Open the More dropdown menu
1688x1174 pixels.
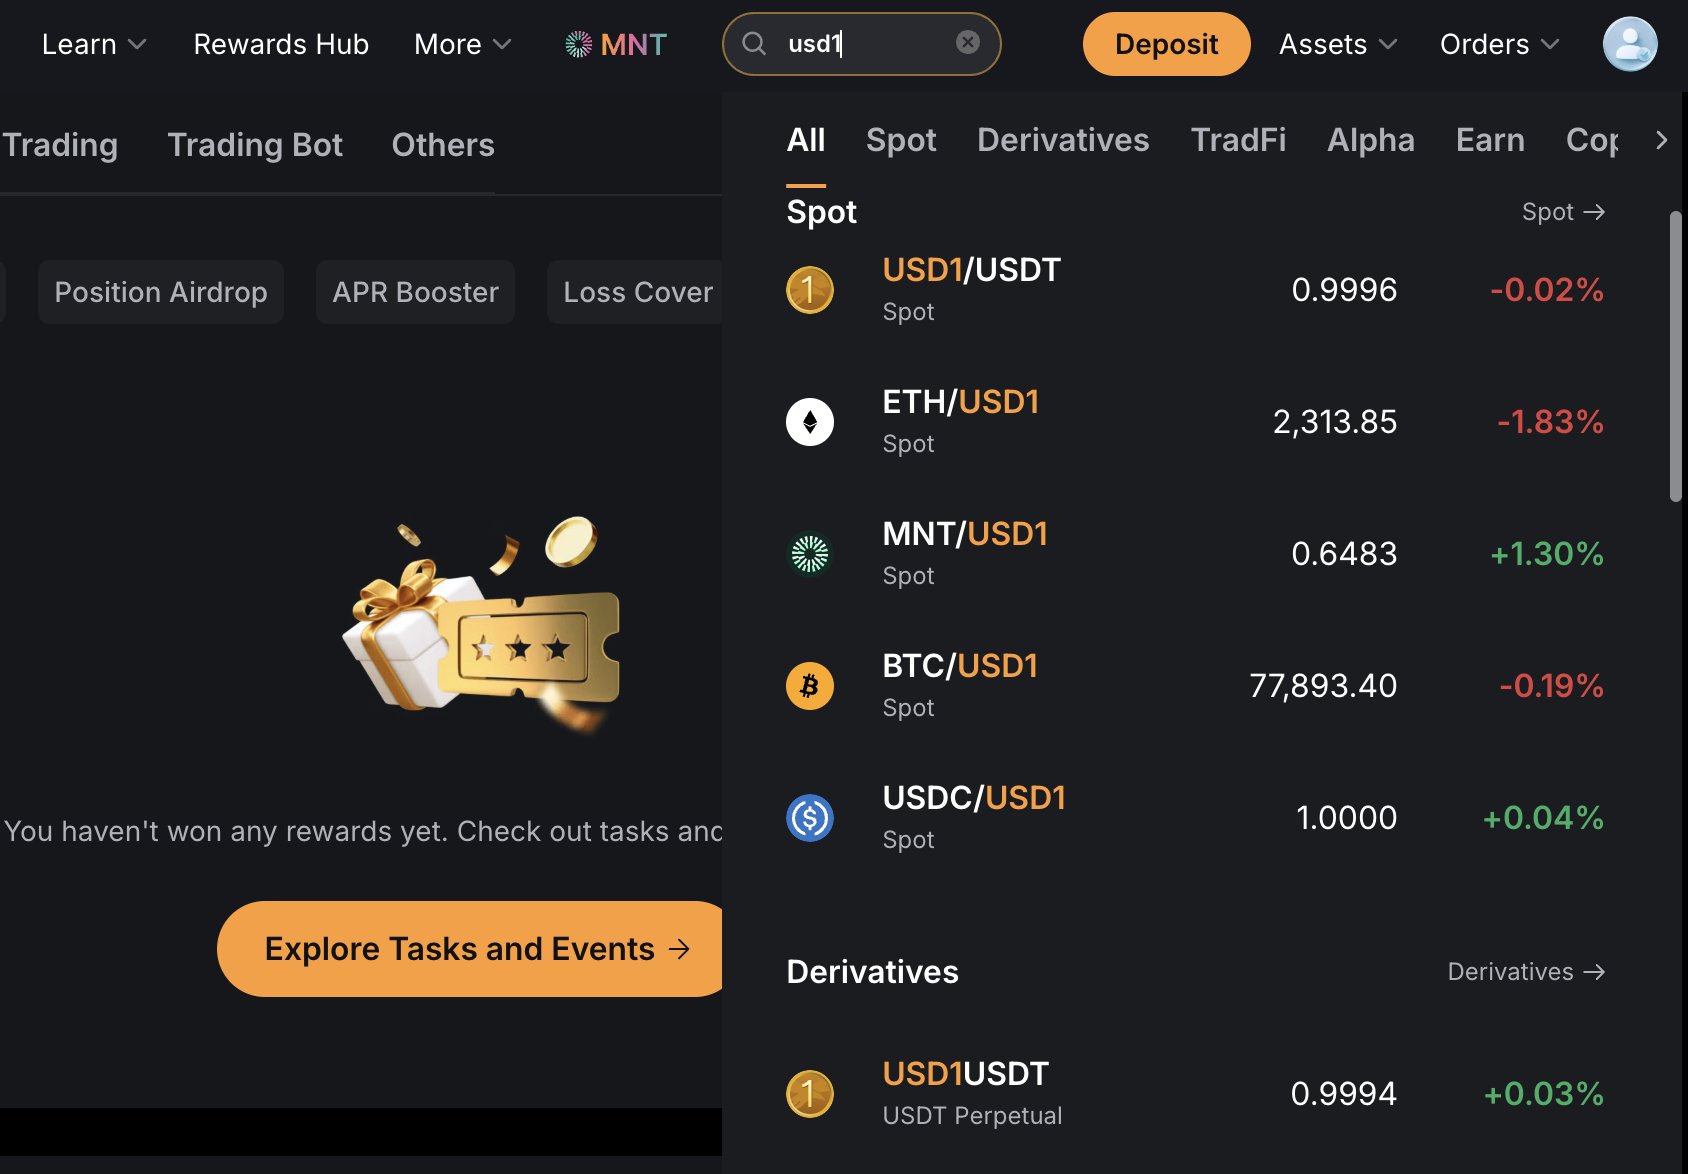tap(462, 44)
